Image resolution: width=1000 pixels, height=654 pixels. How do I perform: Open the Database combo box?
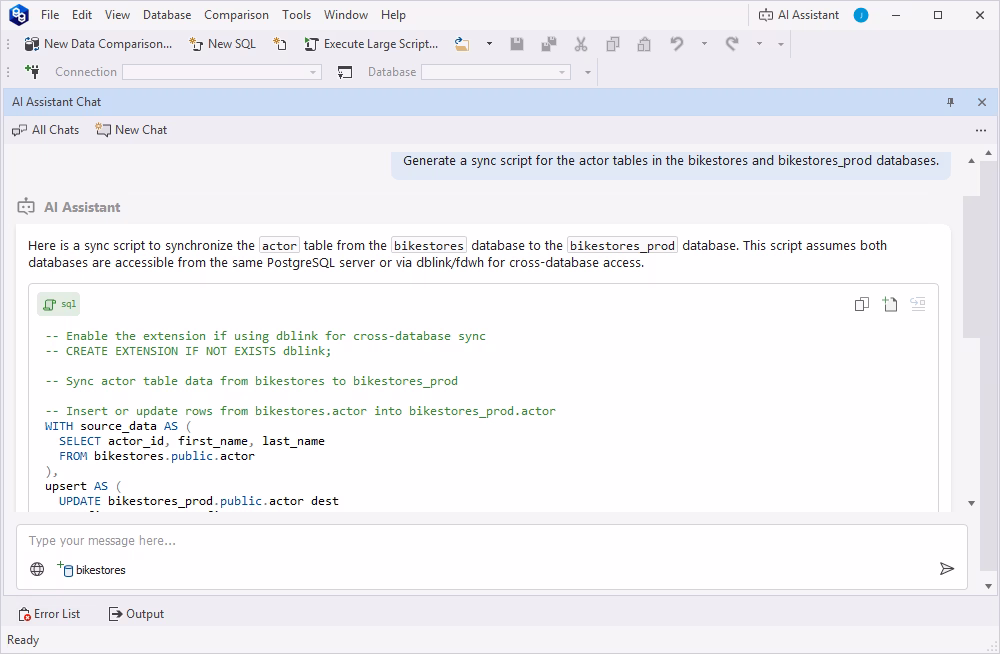[x=496, y=72]
